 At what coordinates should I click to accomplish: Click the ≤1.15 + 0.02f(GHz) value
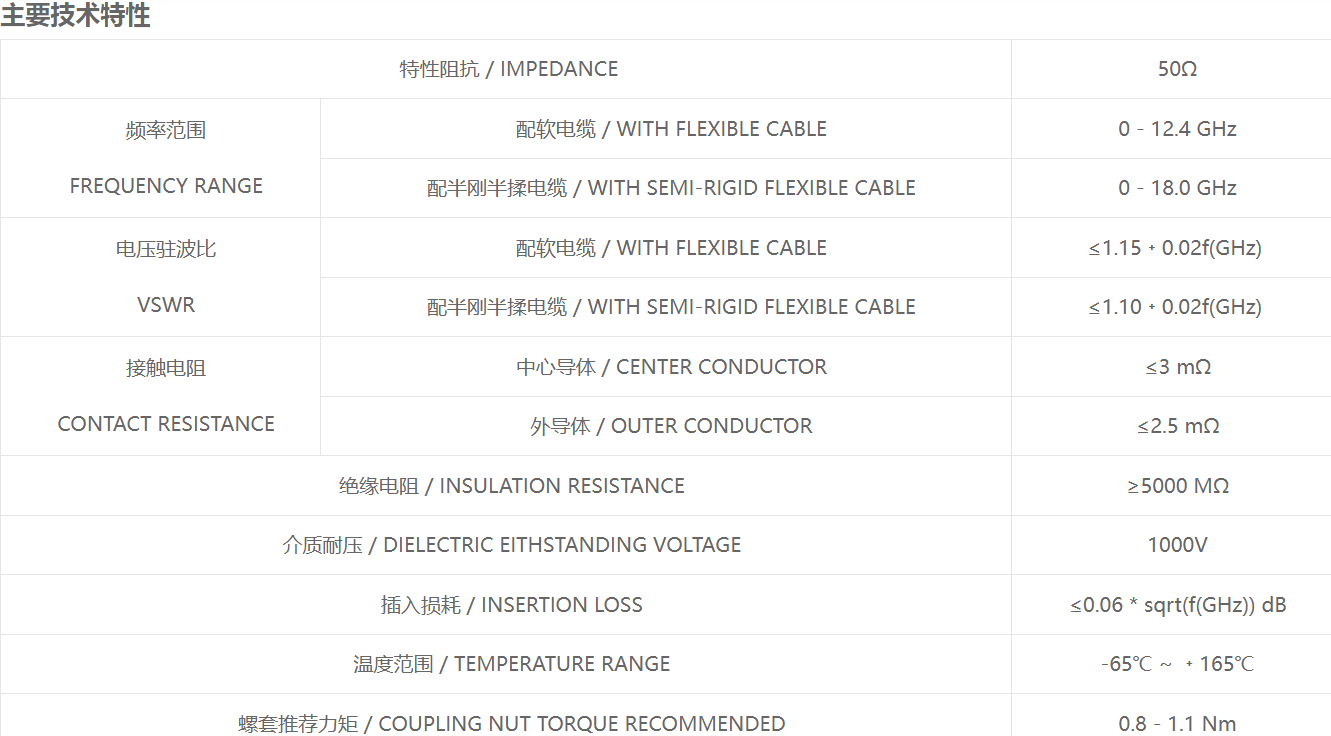click(x=1175, y=248)
